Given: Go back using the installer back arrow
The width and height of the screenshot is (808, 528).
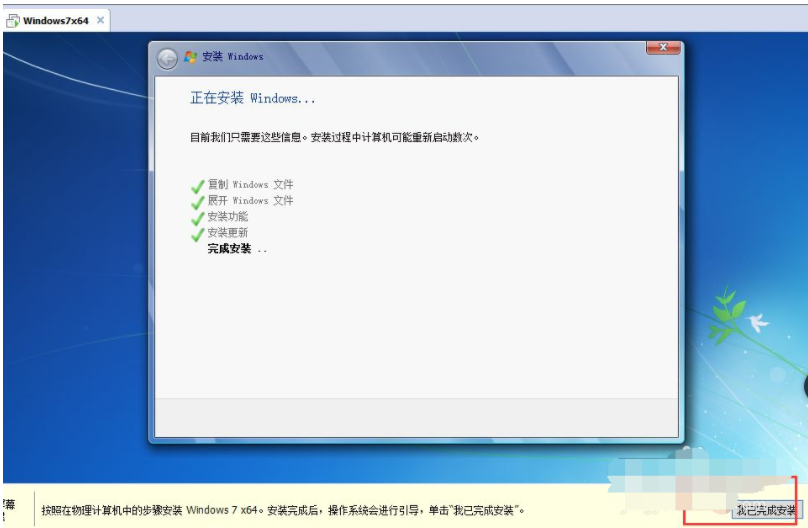Looking at the screenshot, I should (x=167, y=59).
